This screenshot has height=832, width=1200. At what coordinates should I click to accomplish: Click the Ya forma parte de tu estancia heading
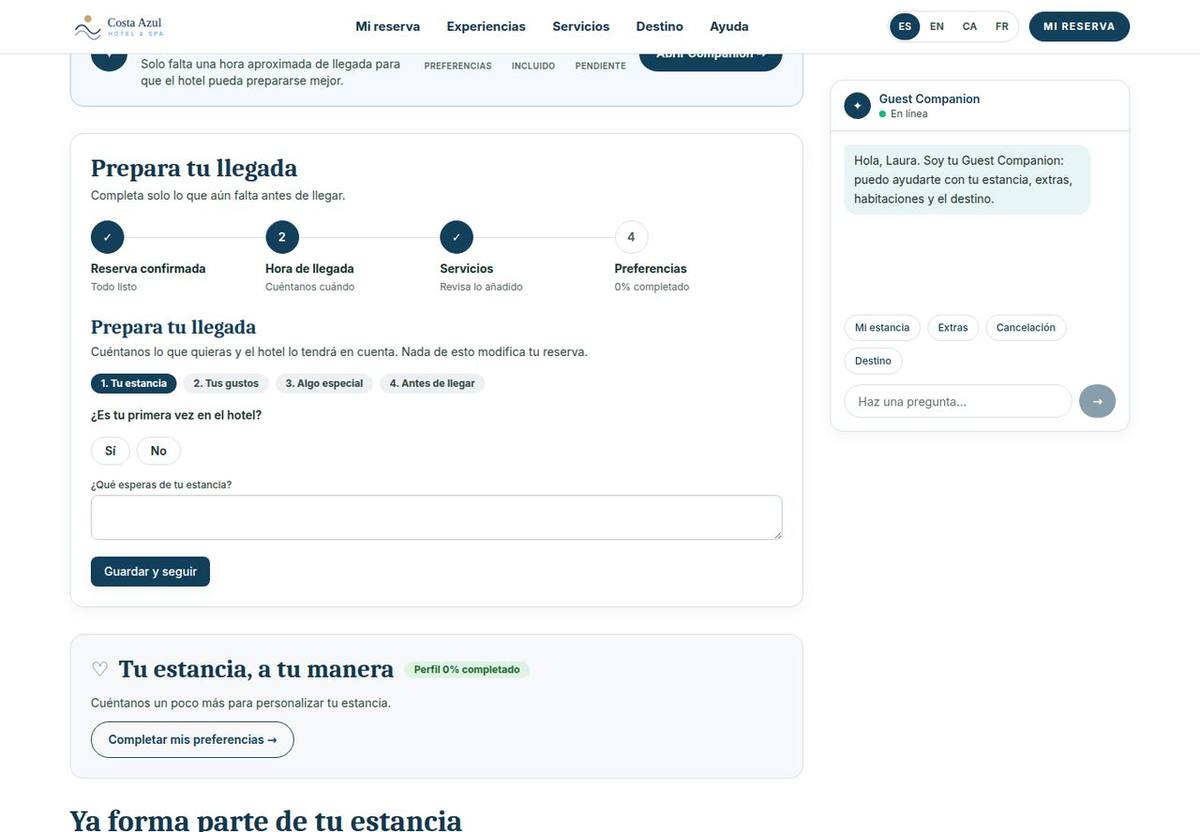click(x=266, y=820)
